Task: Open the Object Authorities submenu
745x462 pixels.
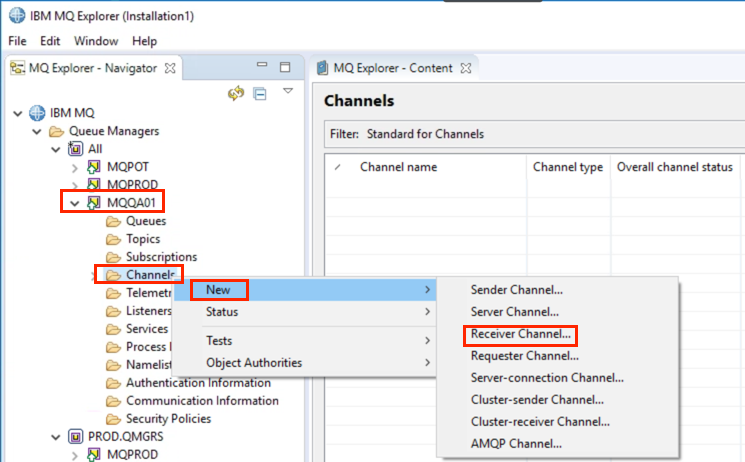Action: tap(305, 363)
